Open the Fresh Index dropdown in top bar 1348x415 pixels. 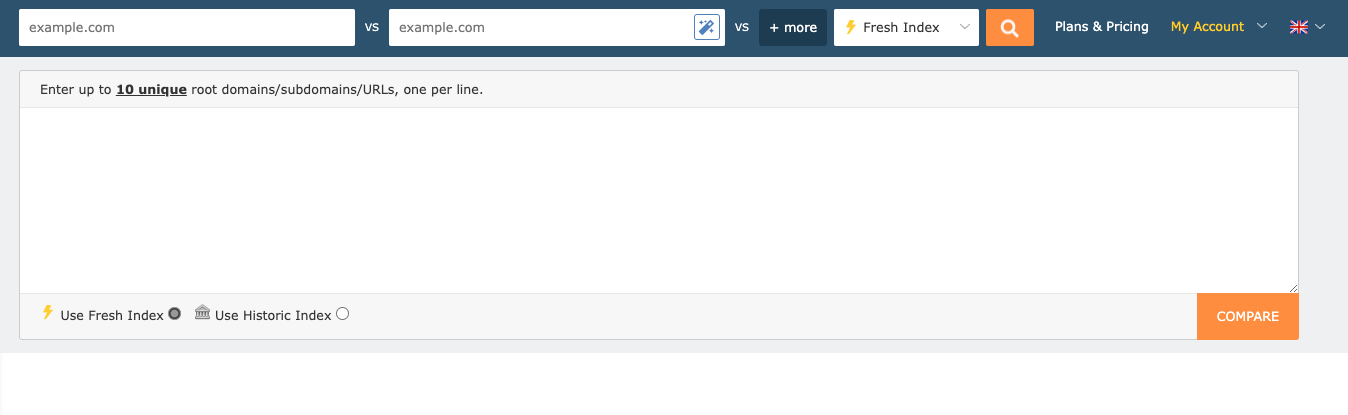[906, 28]
